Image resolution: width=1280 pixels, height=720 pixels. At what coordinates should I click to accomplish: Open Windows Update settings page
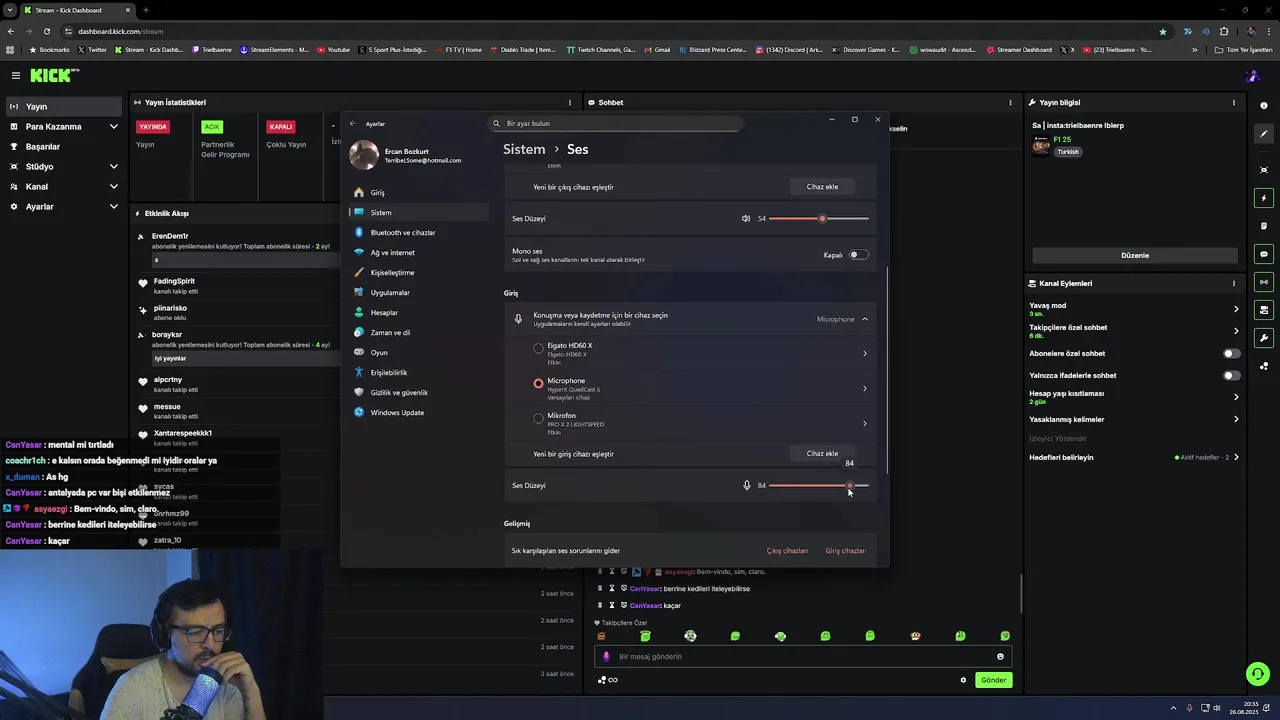pos(420,412)
